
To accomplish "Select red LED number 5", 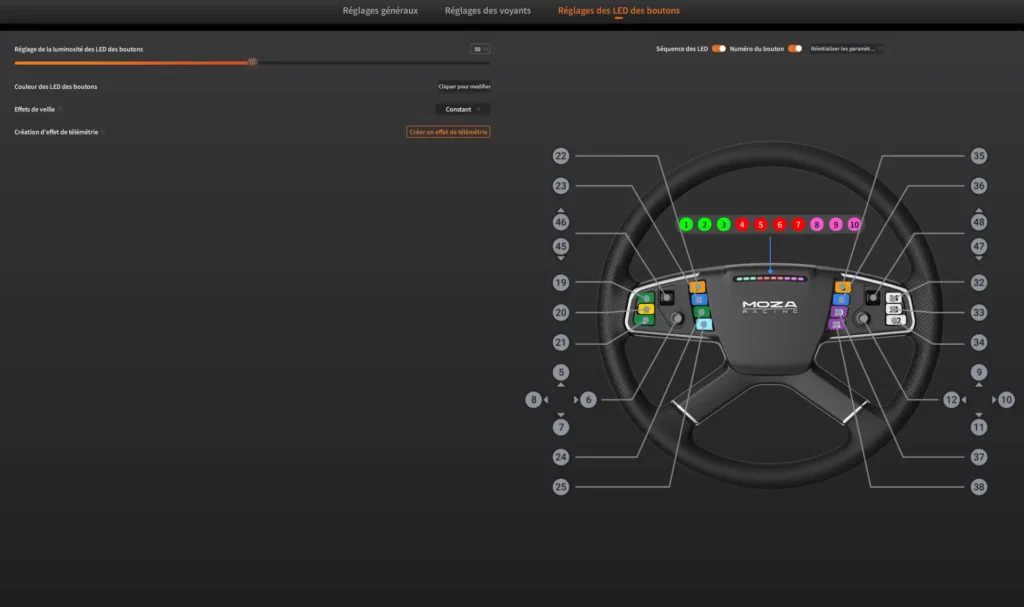I will coord(760,225).
